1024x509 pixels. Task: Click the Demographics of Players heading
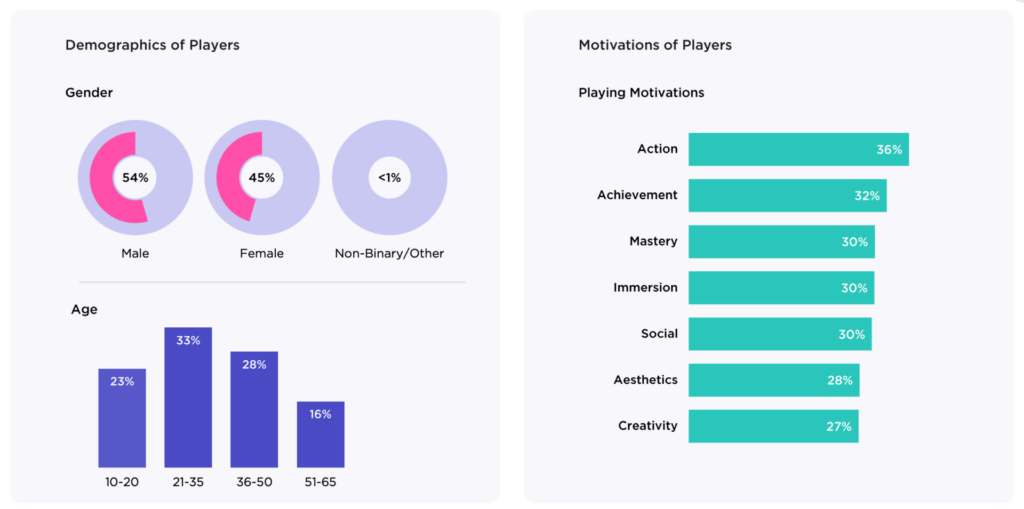pos(152,45)
